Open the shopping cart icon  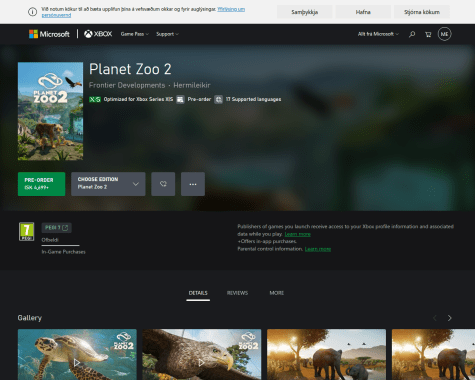428,34
